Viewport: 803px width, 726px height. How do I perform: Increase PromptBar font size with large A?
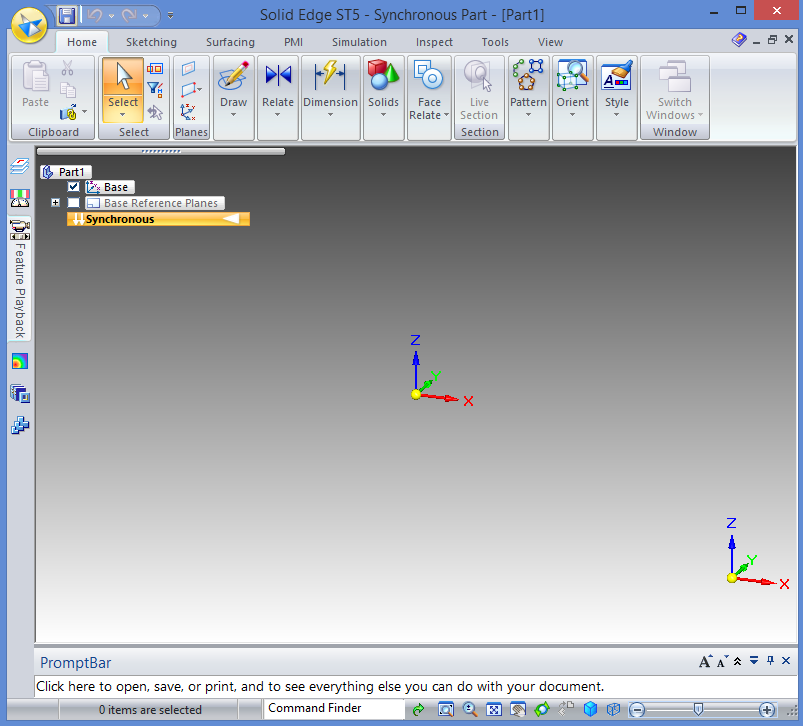[705, 661]
